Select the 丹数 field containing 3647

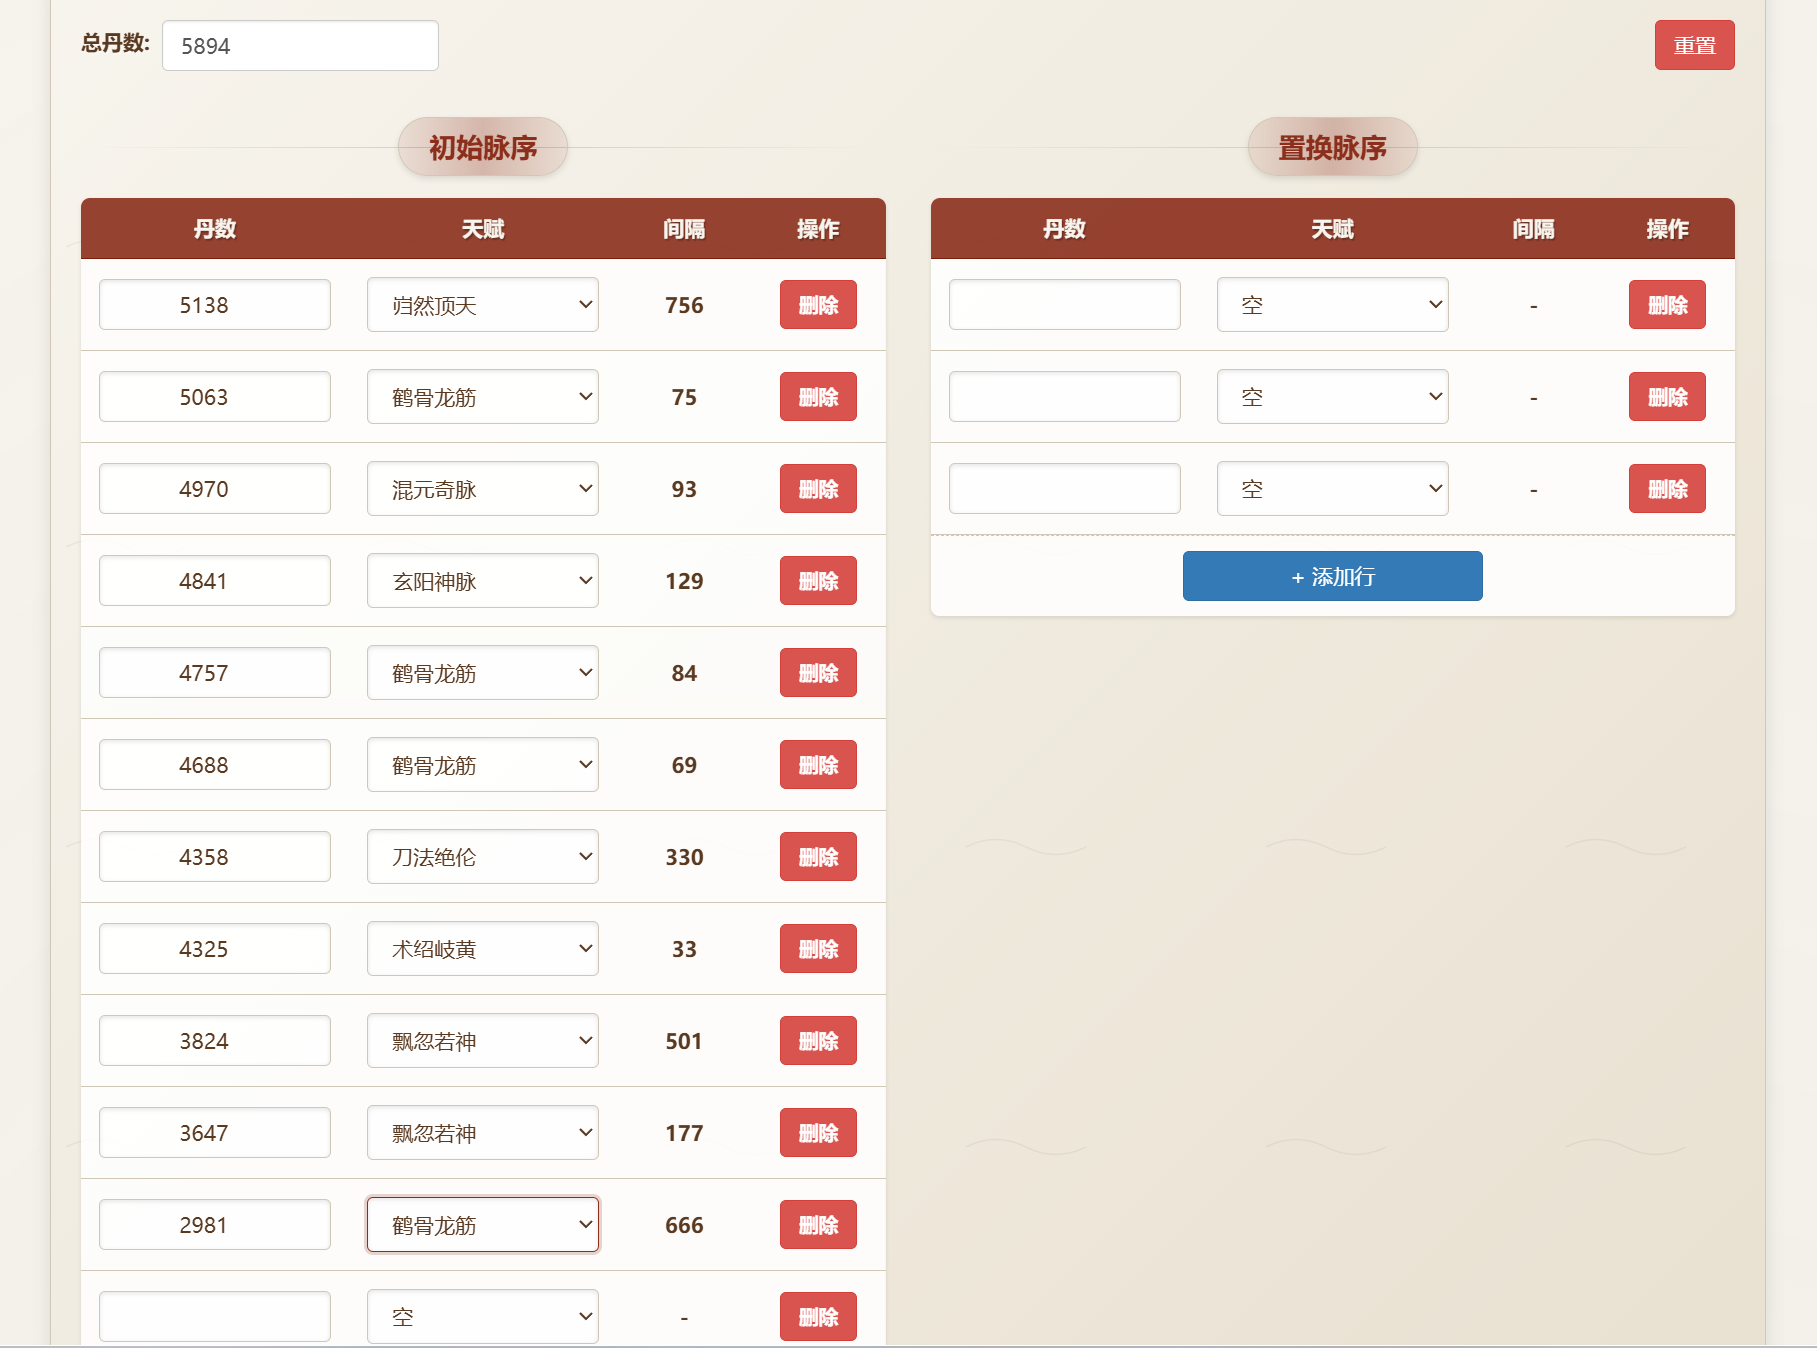pyautogui.click(x=214, y=1133)
